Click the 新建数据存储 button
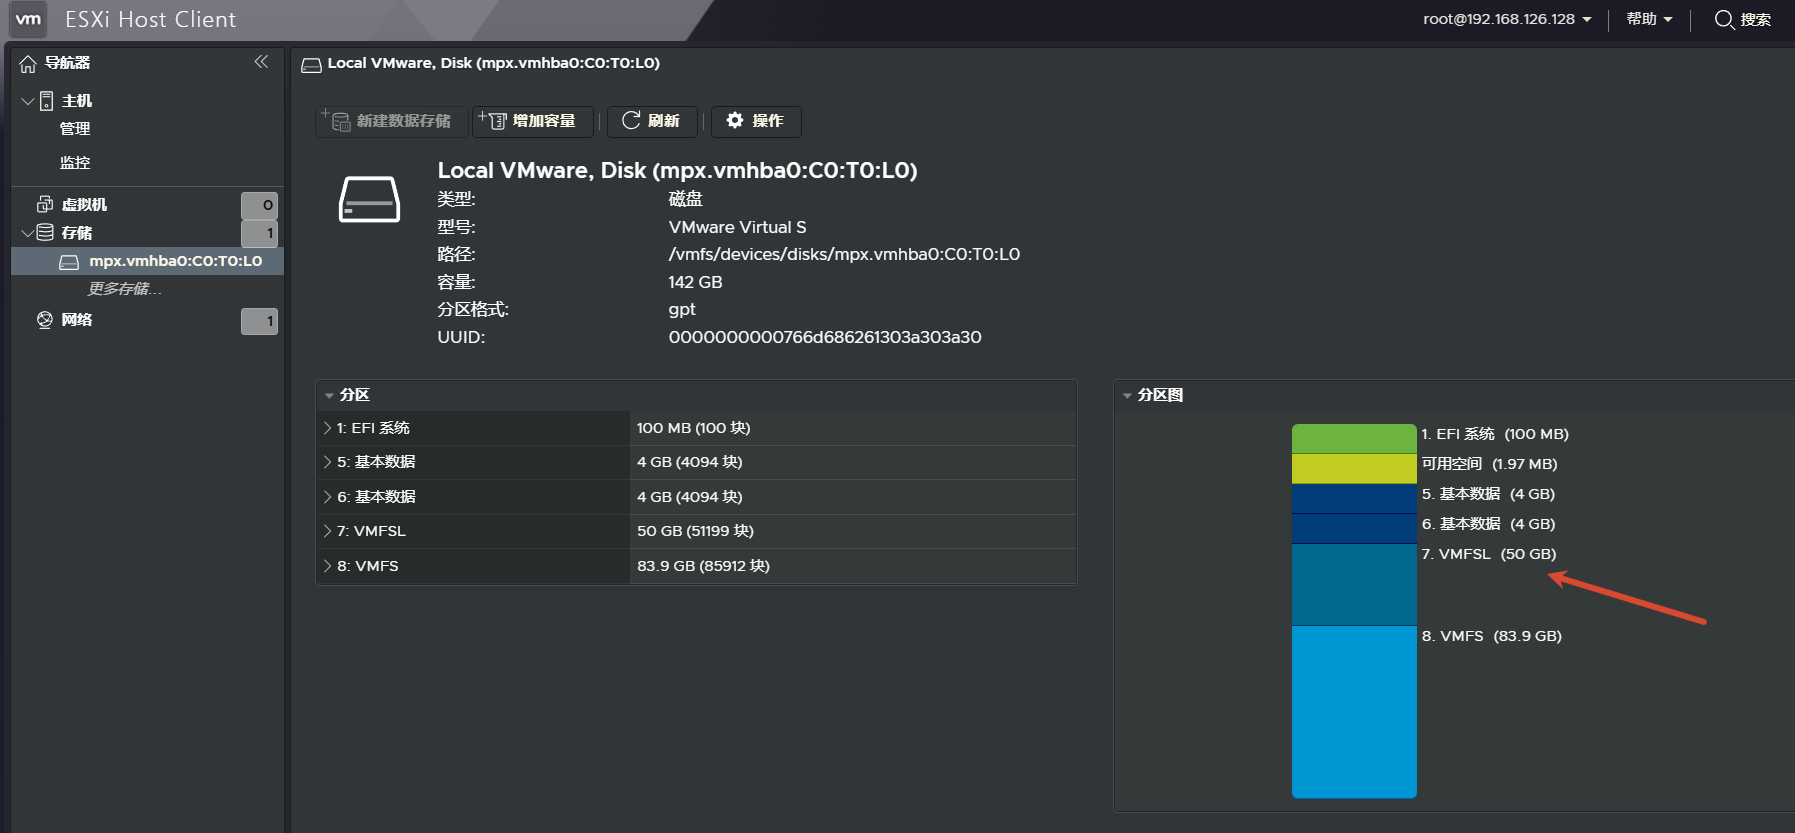Image resolution: width=1795 pixels, height=833 pixels. (x=391, y=121)
